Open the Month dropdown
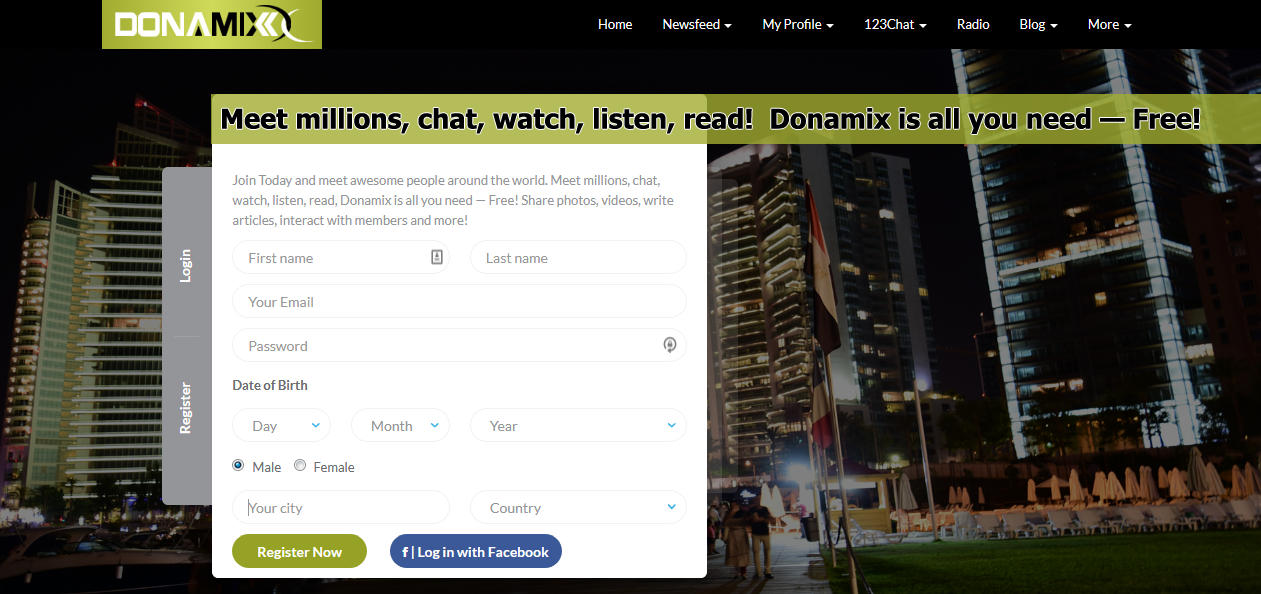 pos(400,425)
